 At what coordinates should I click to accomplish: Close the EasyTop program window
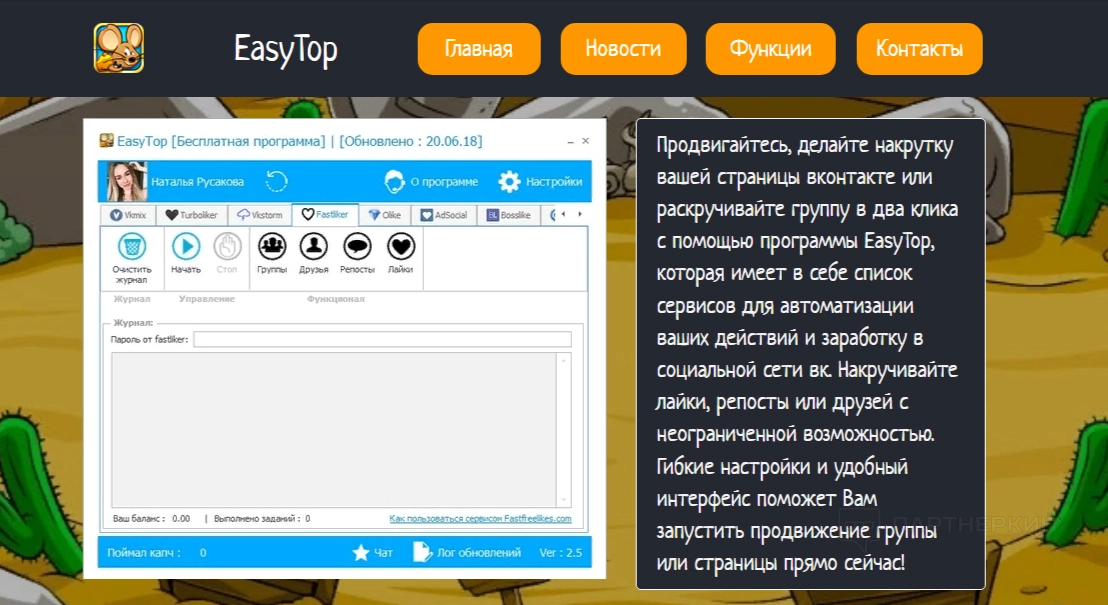point(586,141)
